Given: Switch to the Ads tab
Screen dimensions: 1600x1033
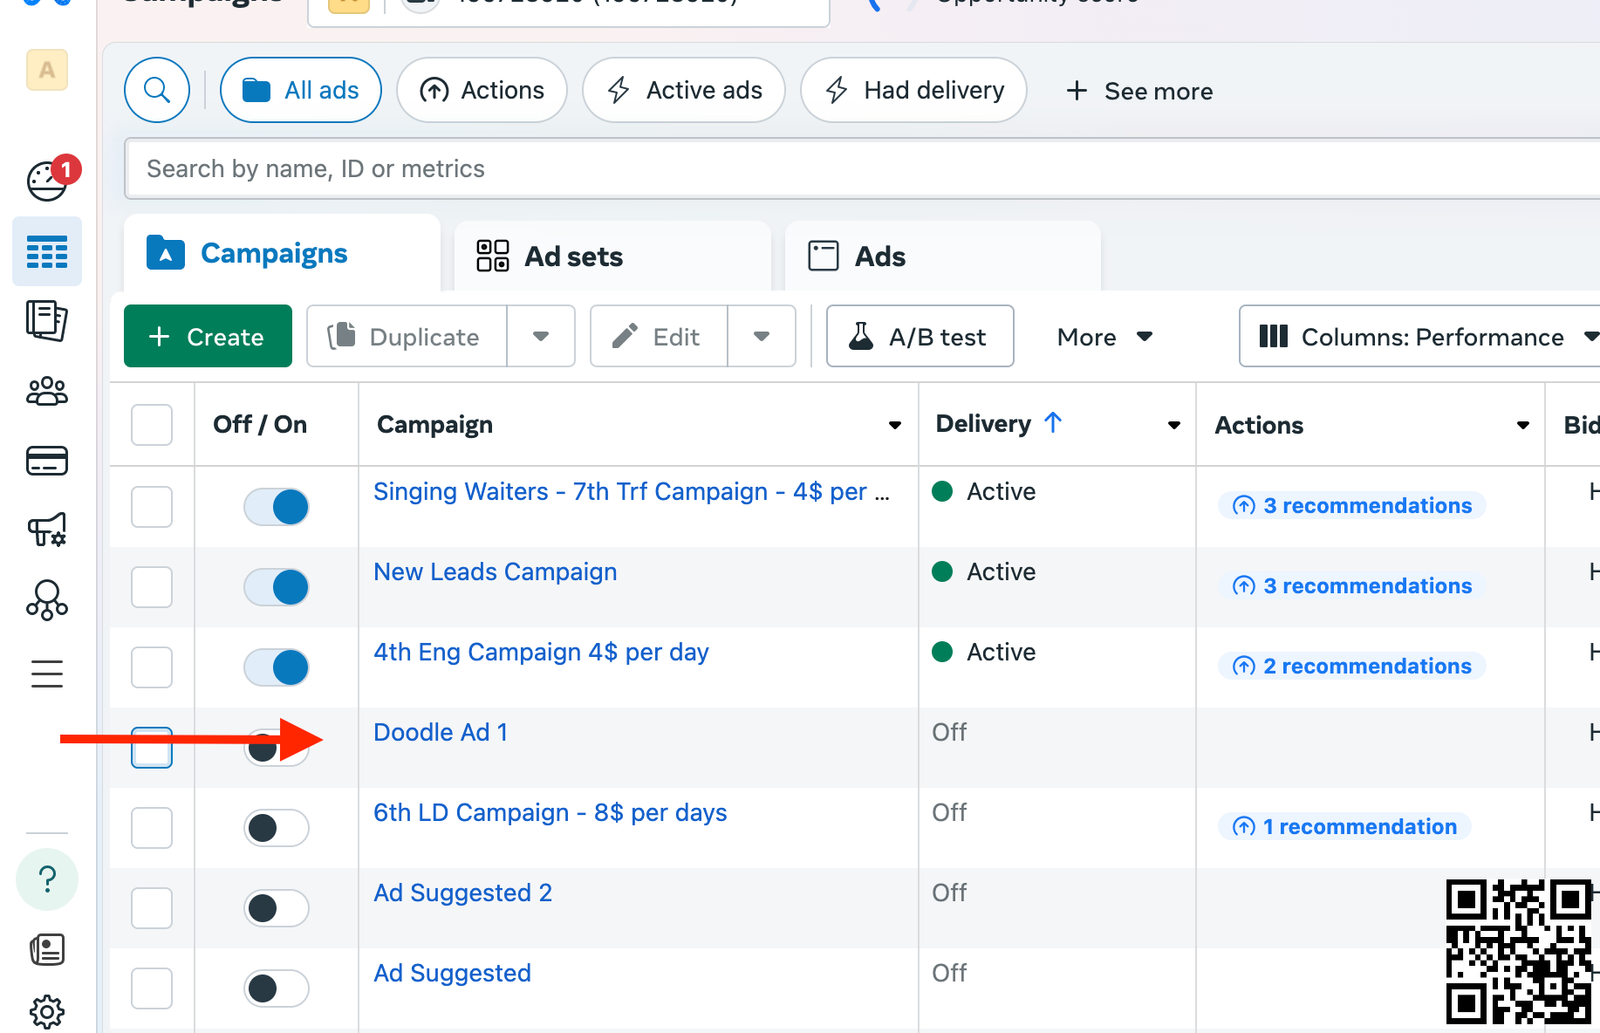Looking at the screenshot, I should tap(942, 257).
